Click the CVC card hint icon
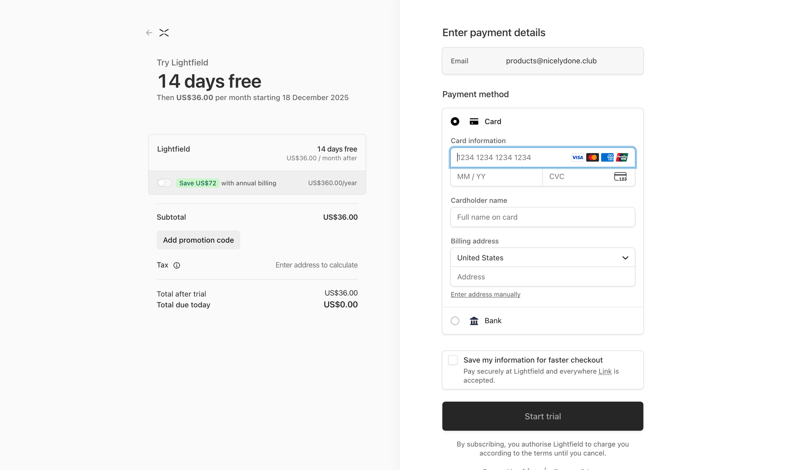 (x=620, y=177)
